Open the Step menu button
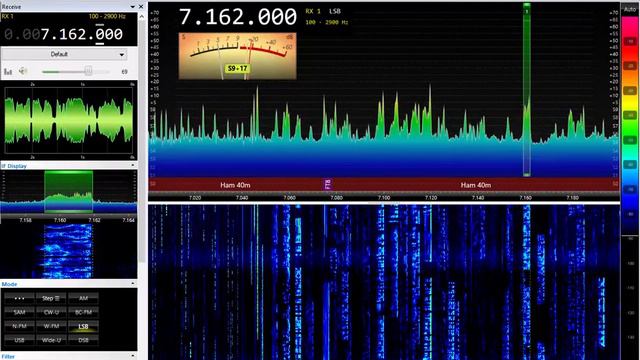The image size is (640, 360). pos(51,298)
